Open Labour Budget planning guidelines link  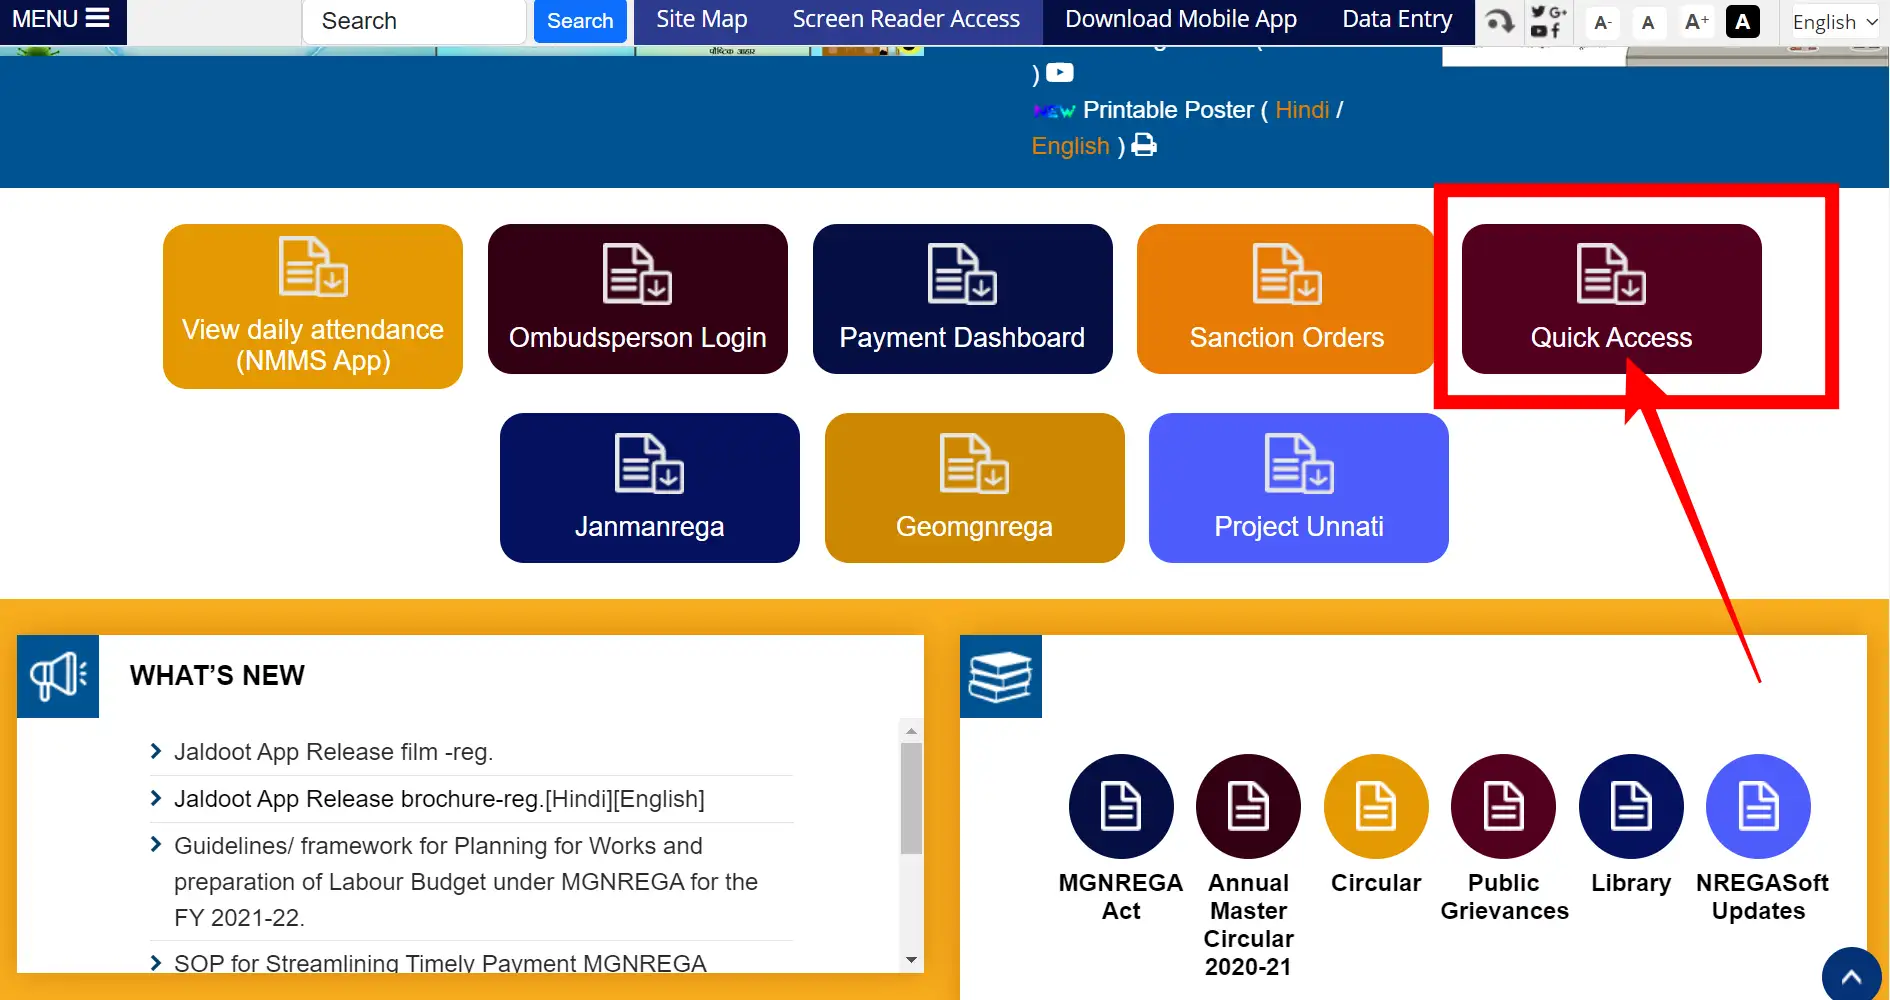[466, 882]
